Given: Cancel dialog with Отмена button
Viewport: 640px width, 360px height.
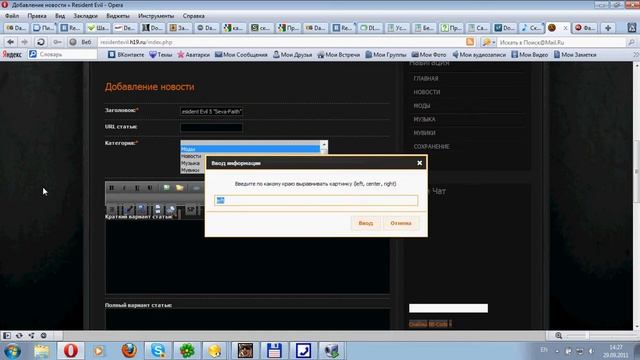Looking at the screenshot, I should point(401,223).
